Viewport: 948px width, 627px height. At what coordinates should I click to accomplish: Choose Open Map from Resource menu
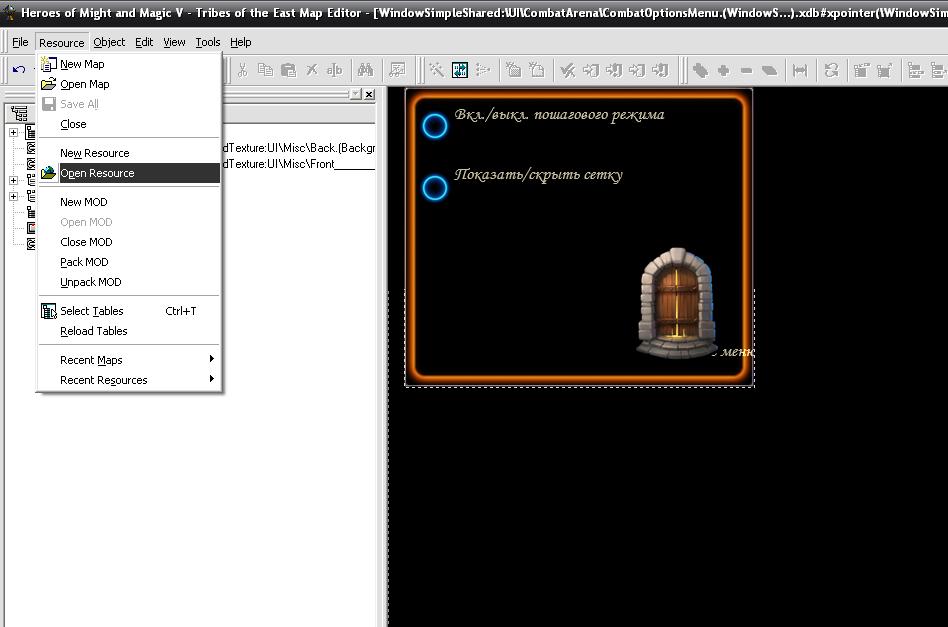(129, 84)
